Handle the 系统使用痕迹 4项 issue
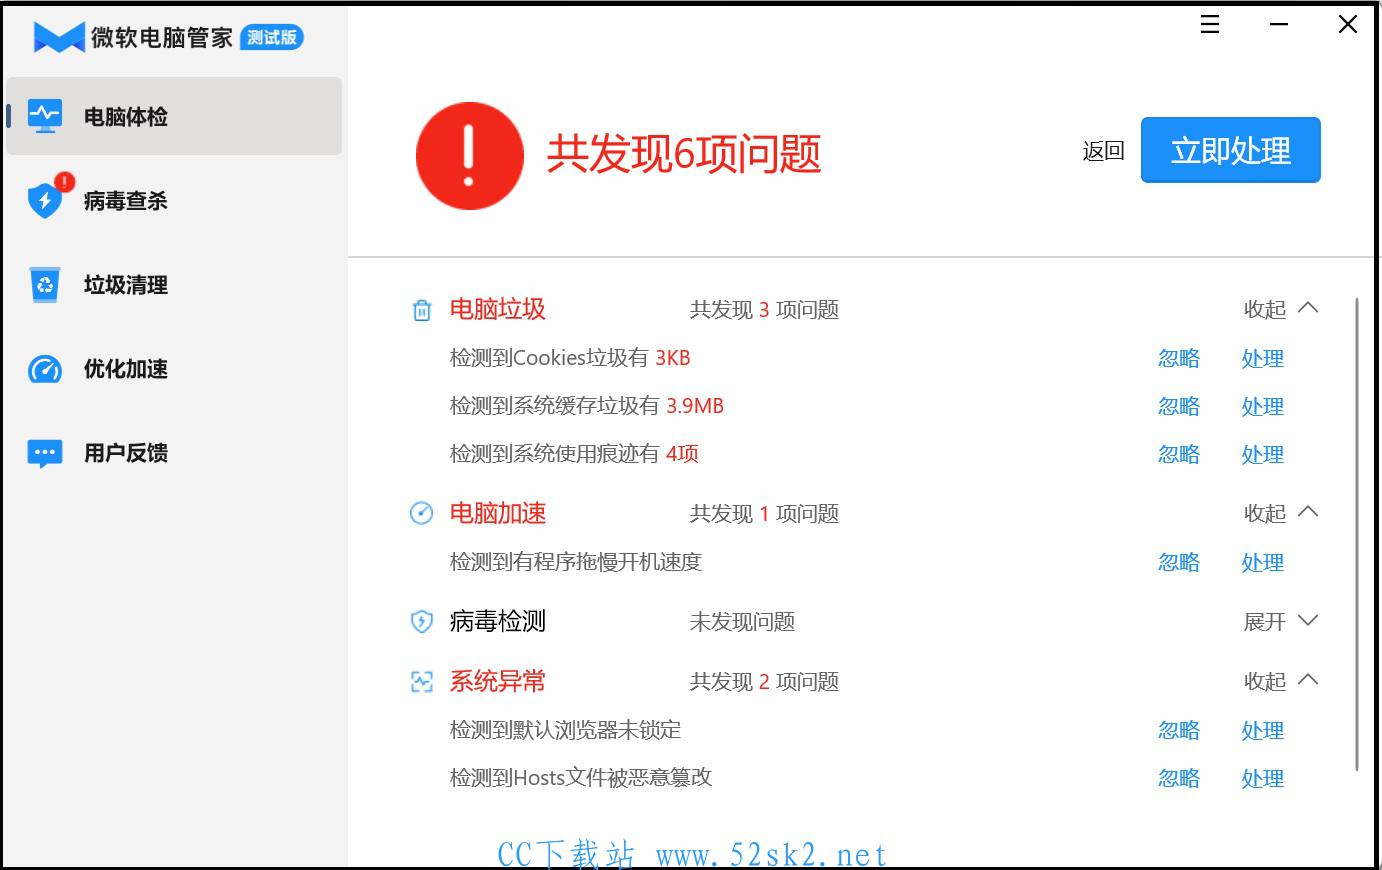Viewport: 1382px width, 870px height. [x=1263, y=454]
